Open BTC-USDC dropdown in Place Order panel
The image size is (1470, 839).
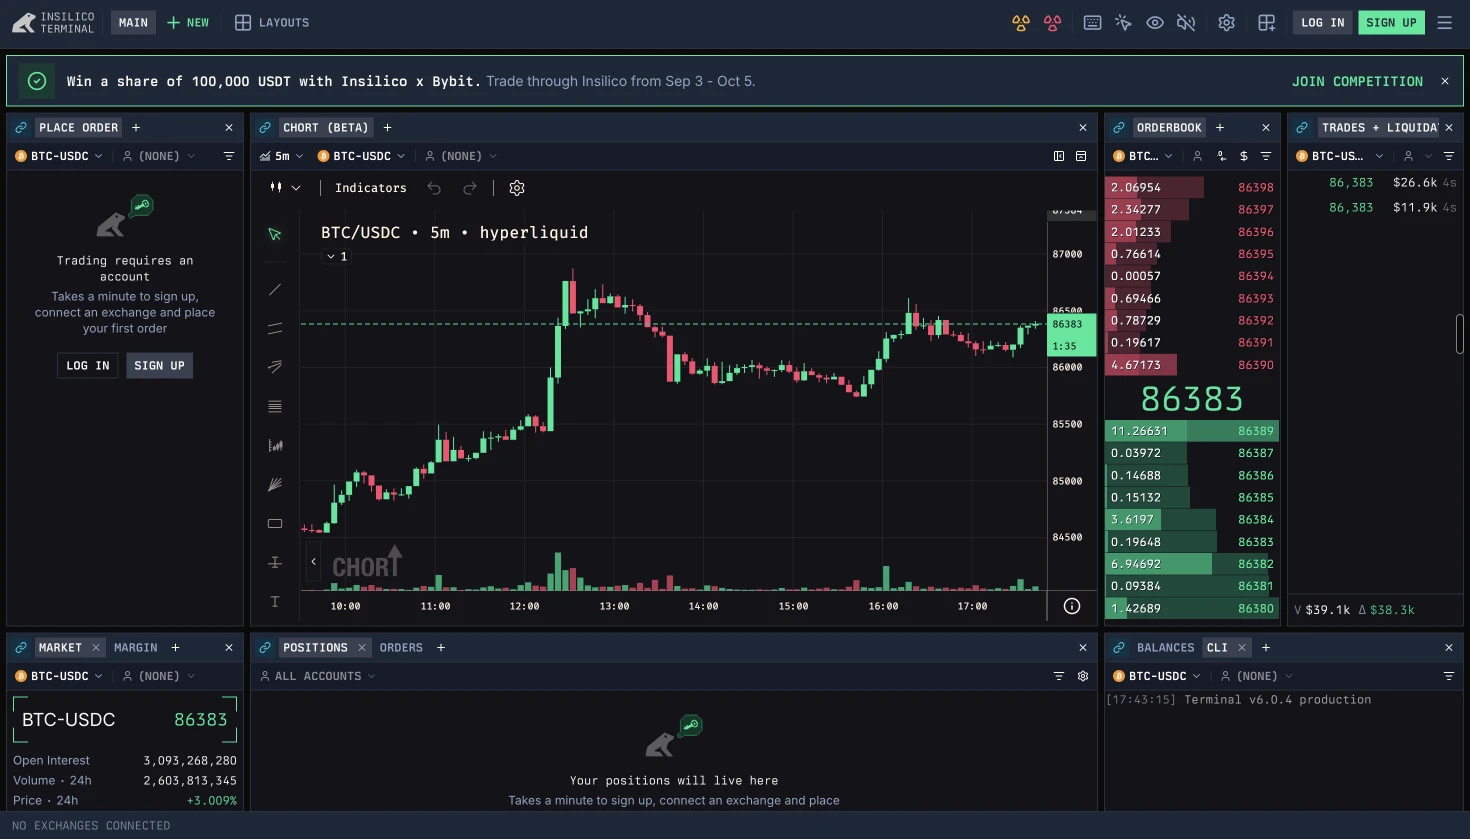tap(59, 156)
